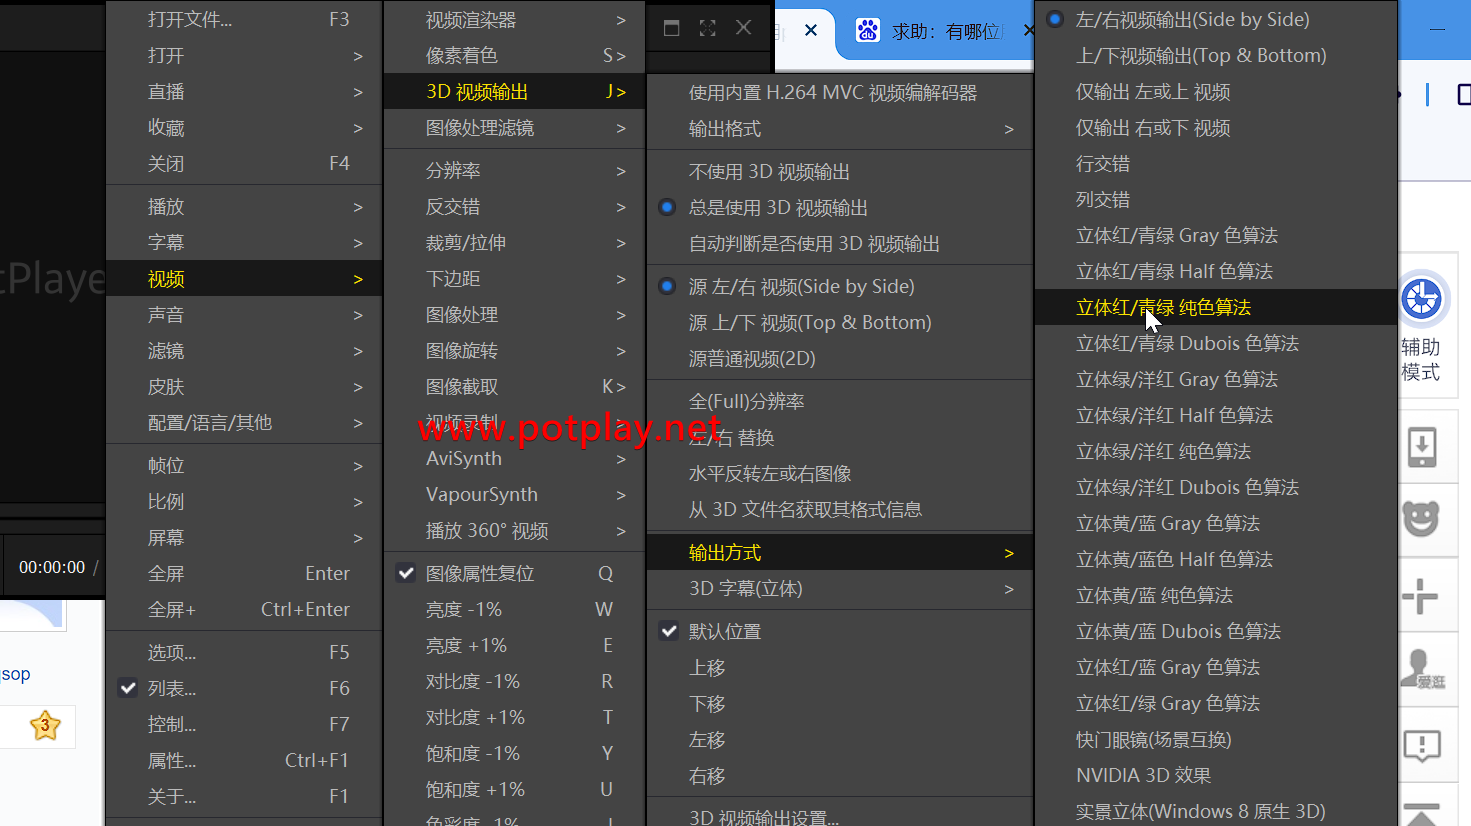Select 立体红/青绿 Dubois 色算法
Viewport: 1471px width, 826px height.
[x=1216, y=343]
